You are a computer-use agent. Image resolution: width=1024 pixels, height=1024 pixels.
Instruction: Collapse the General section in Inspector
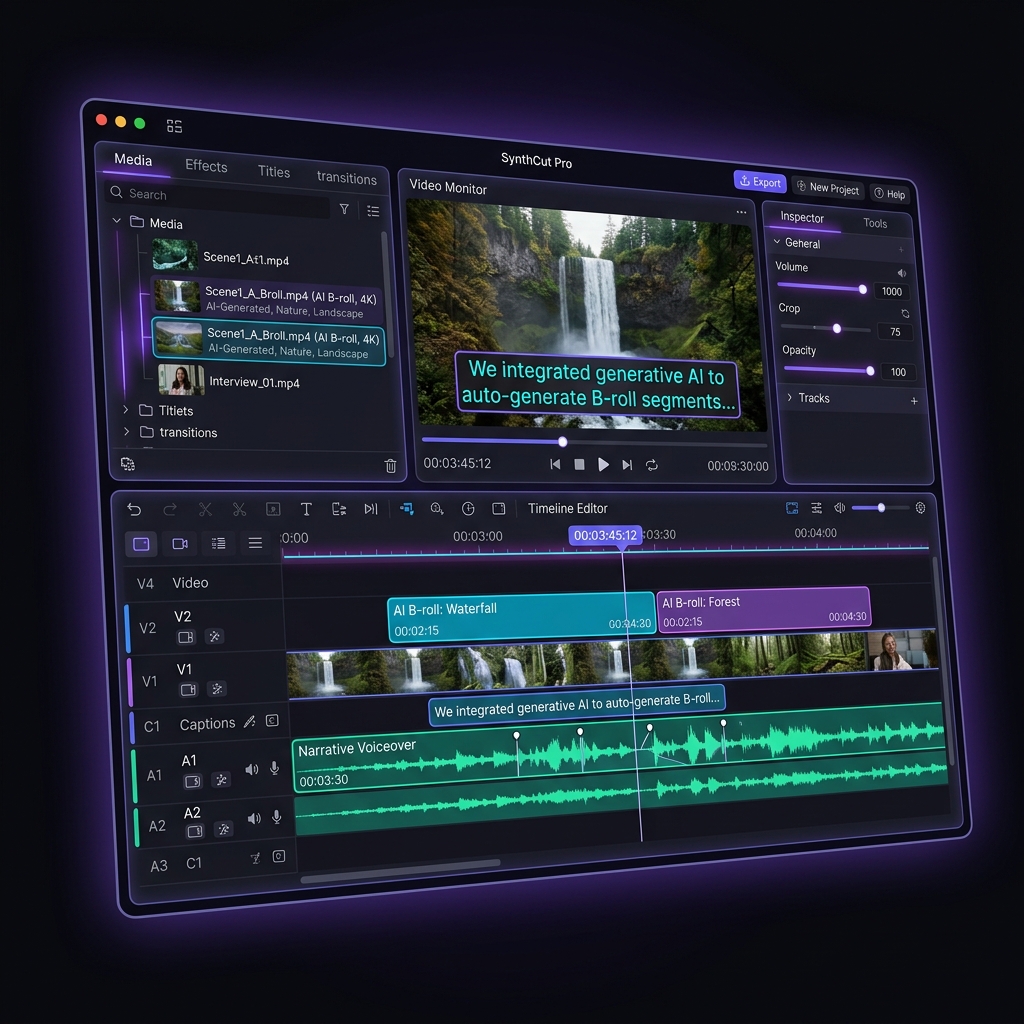777,242
